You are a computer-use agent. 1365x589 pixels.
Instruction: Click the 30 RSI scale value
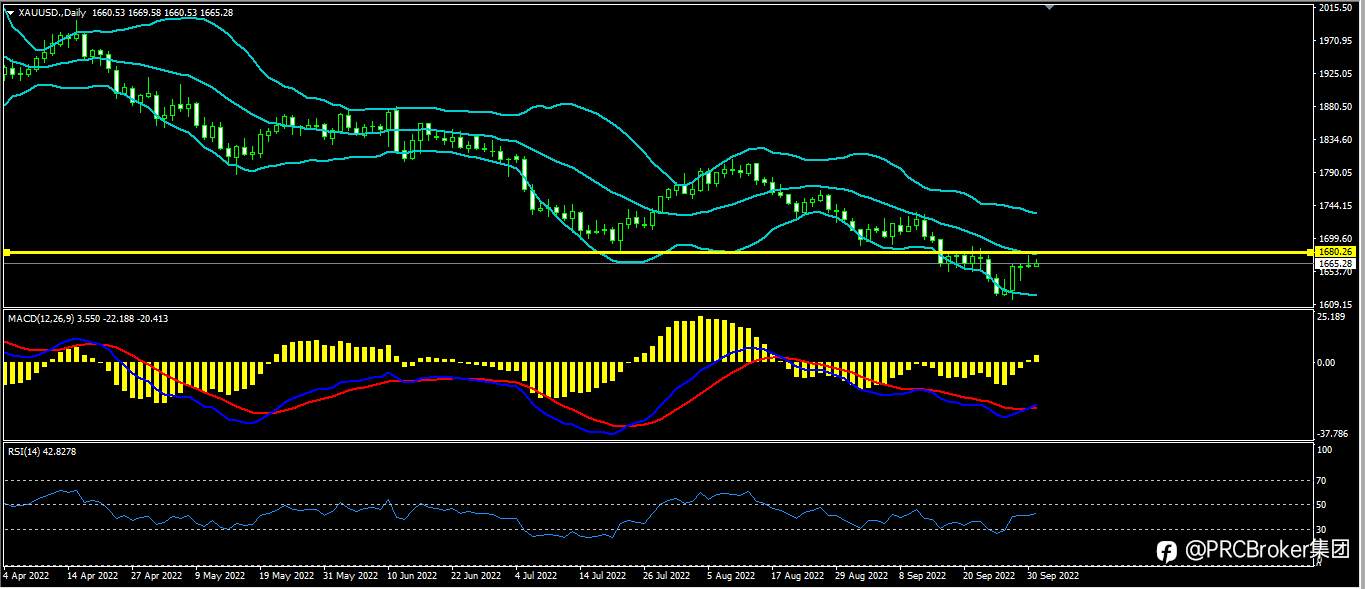tap(1324, 529)
